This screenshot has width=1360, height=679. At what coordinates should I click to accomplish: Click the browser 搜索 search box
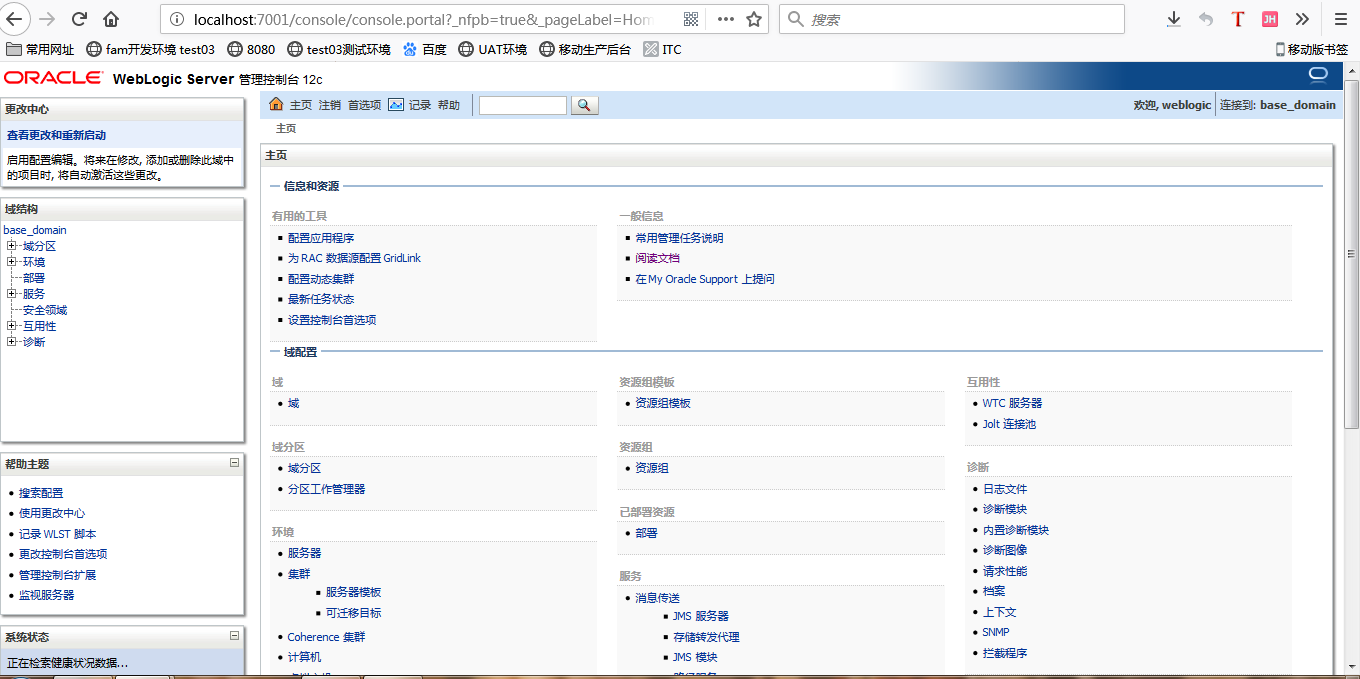coord(952,19)
